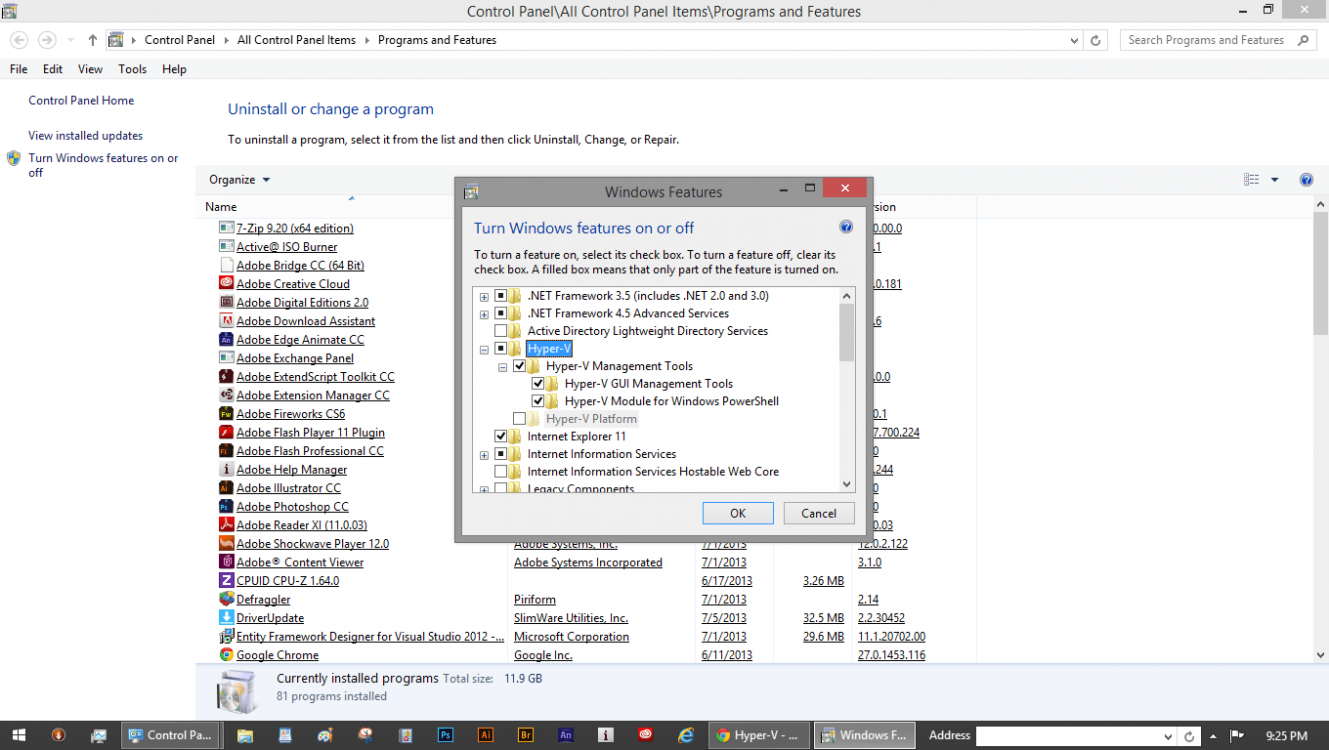The image size is (1329, 750).
Task: Sort by the Name column header
Action: pyautogui.click(x=220, y=207)
